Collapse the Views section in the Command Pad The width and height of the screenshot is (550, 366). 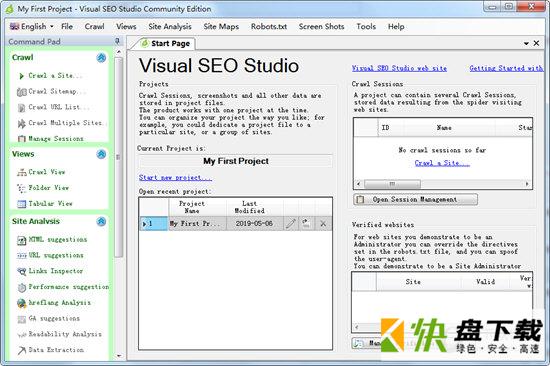101,154
